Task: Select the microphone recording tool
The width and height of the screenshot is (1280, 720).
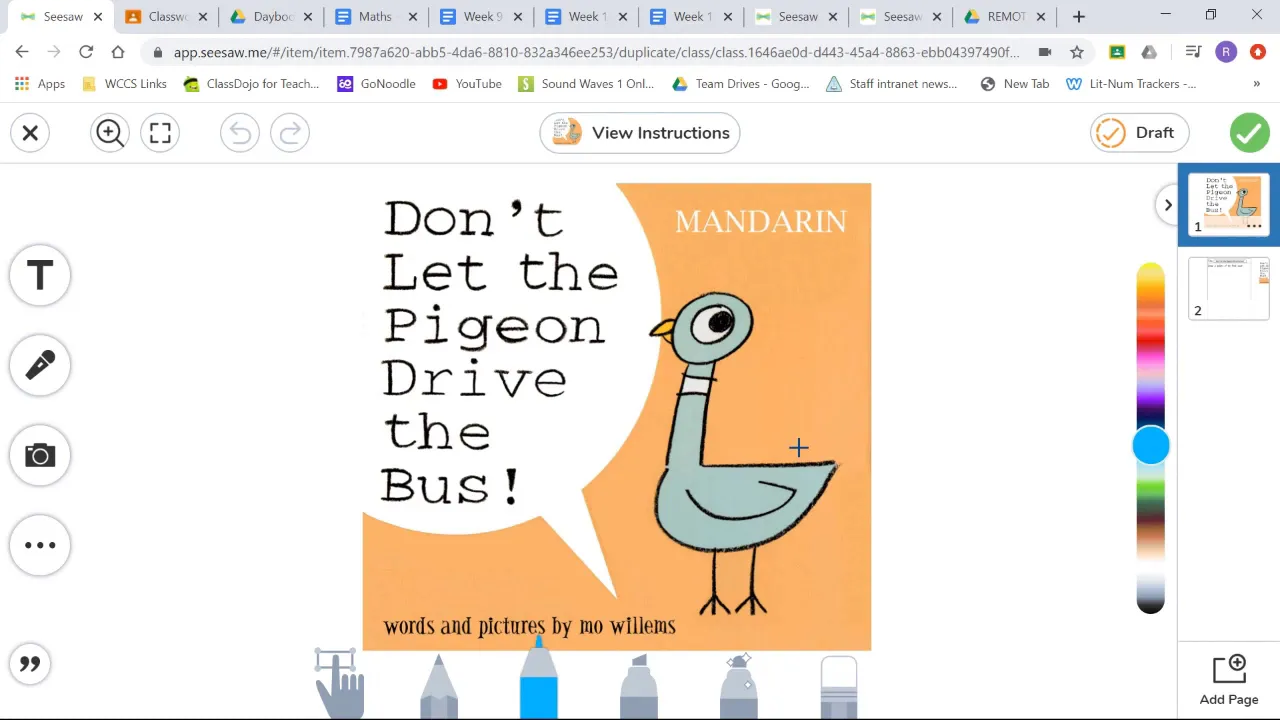Action: click(40, 365)
